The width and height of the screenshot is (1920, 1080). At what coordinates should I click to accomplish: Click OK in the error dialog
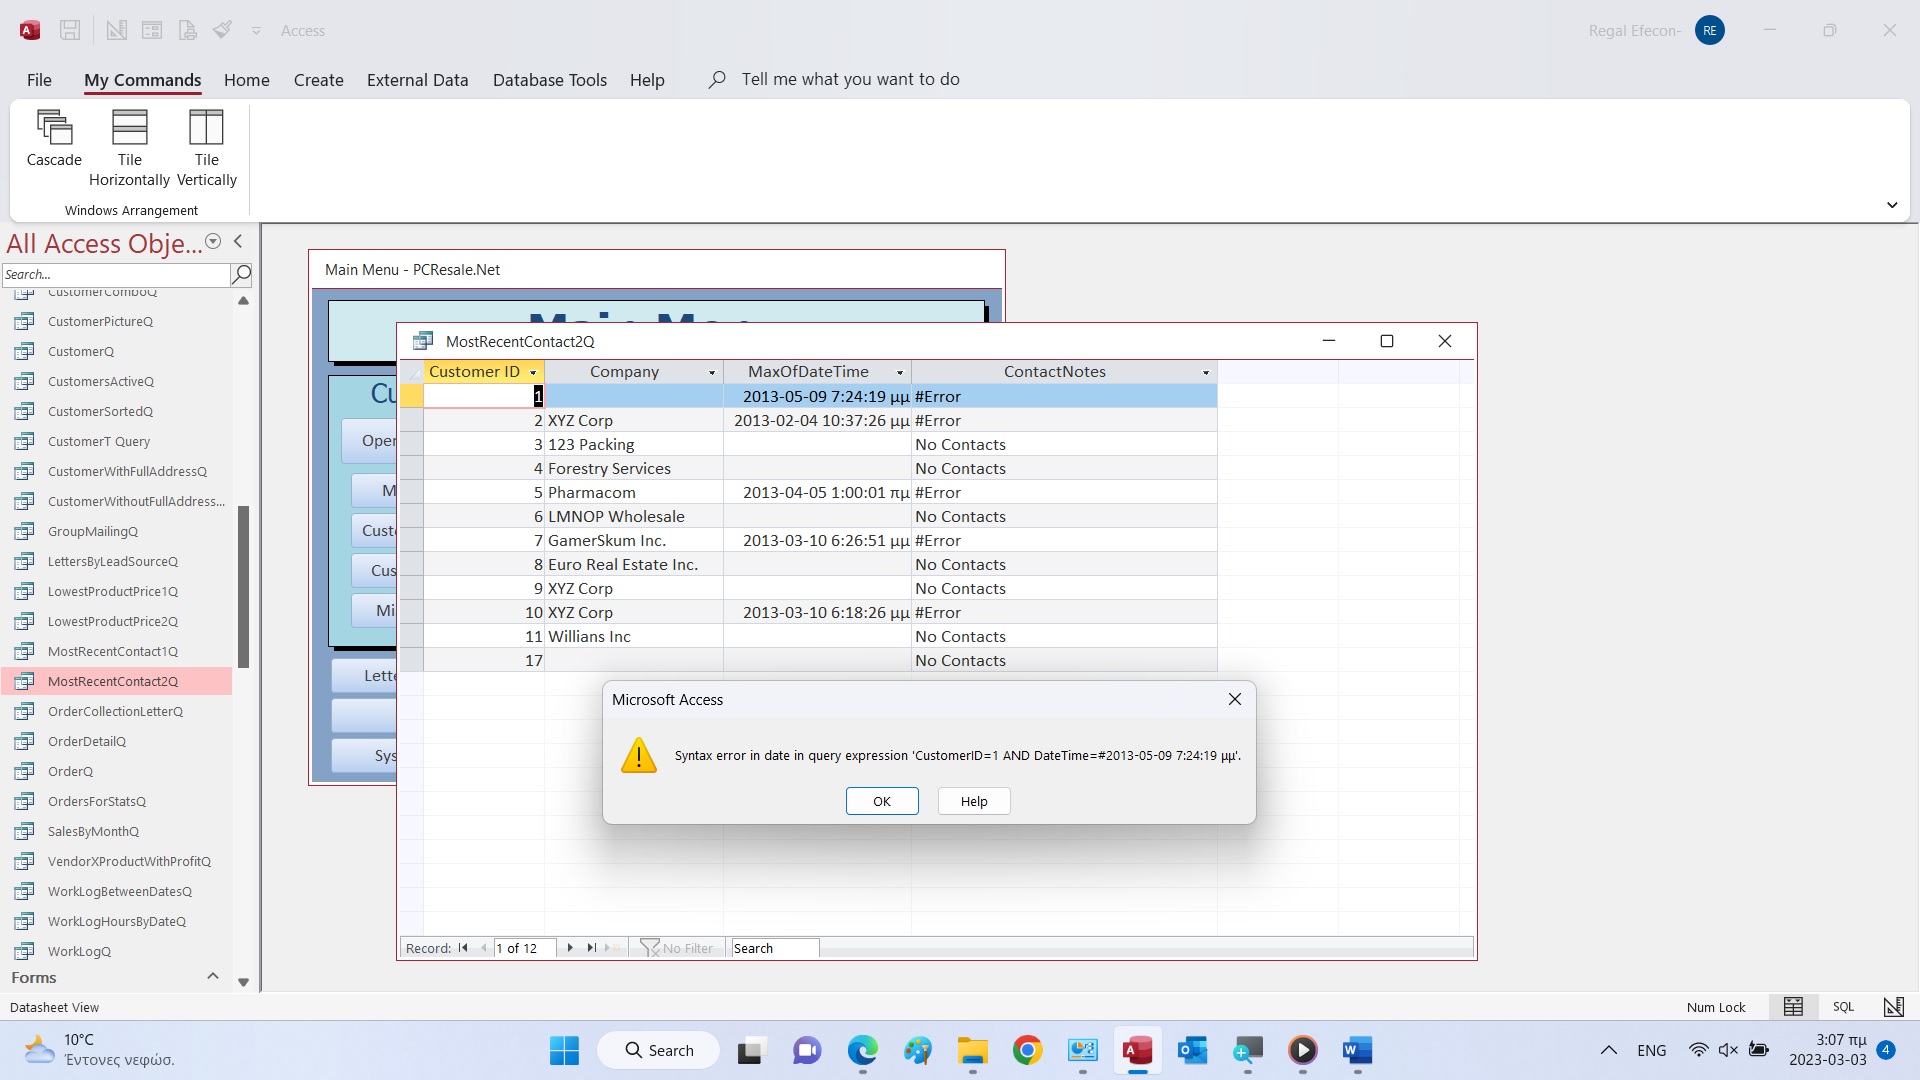(881, 801)
